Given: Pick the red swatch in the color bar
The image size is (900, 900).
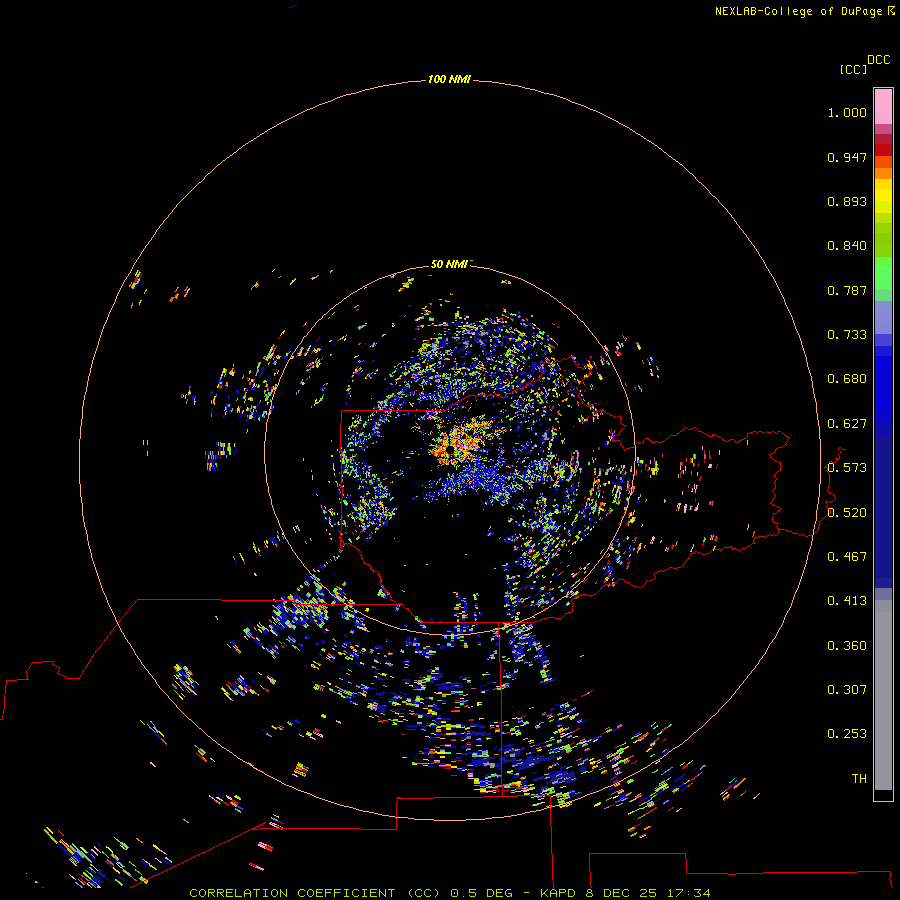Looking at the screenshot, I should click(x=883, y=150).
